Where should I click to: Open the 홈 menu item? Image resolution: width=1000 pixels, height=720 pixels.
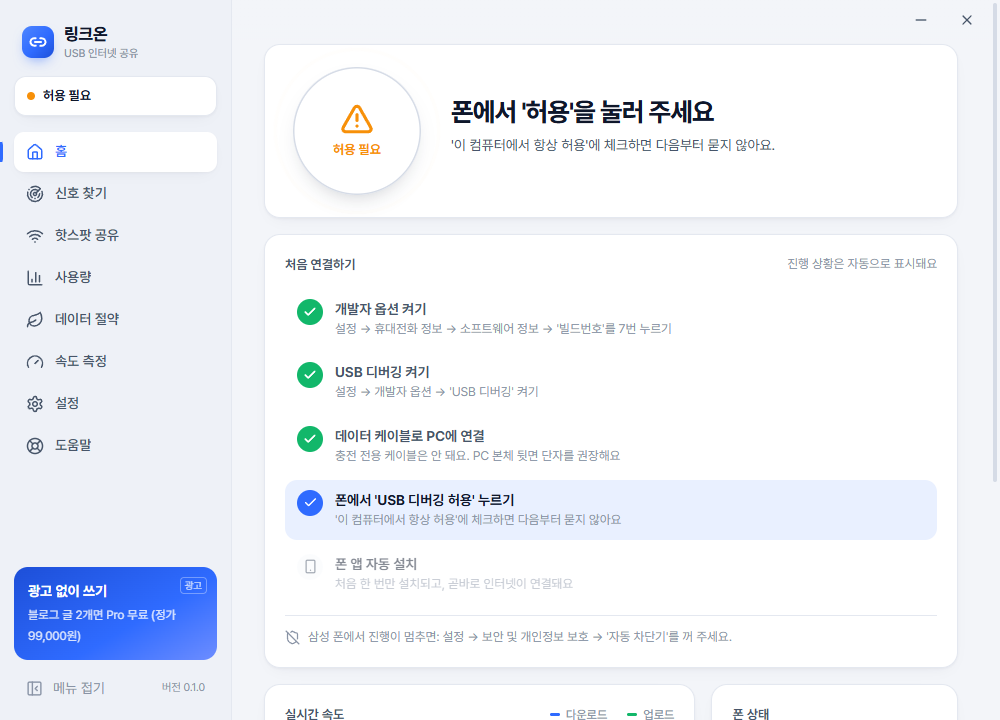(115, 152)
